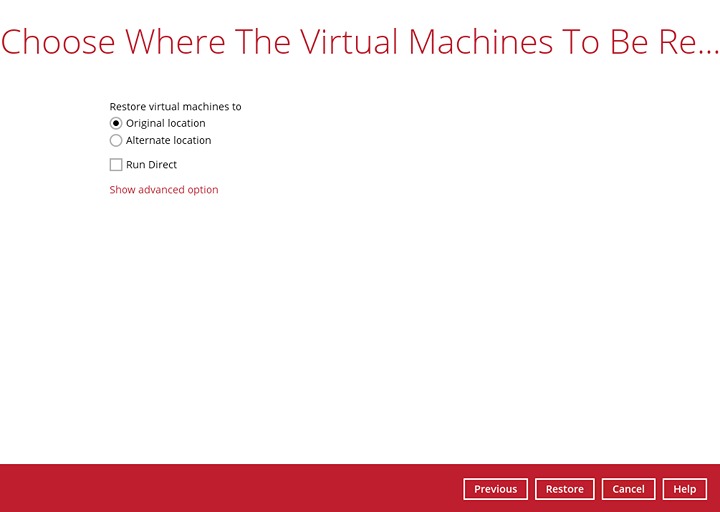This screenshot has width=720, height=512.
Task: Click the red page title heading
Action: click(340, 42)
